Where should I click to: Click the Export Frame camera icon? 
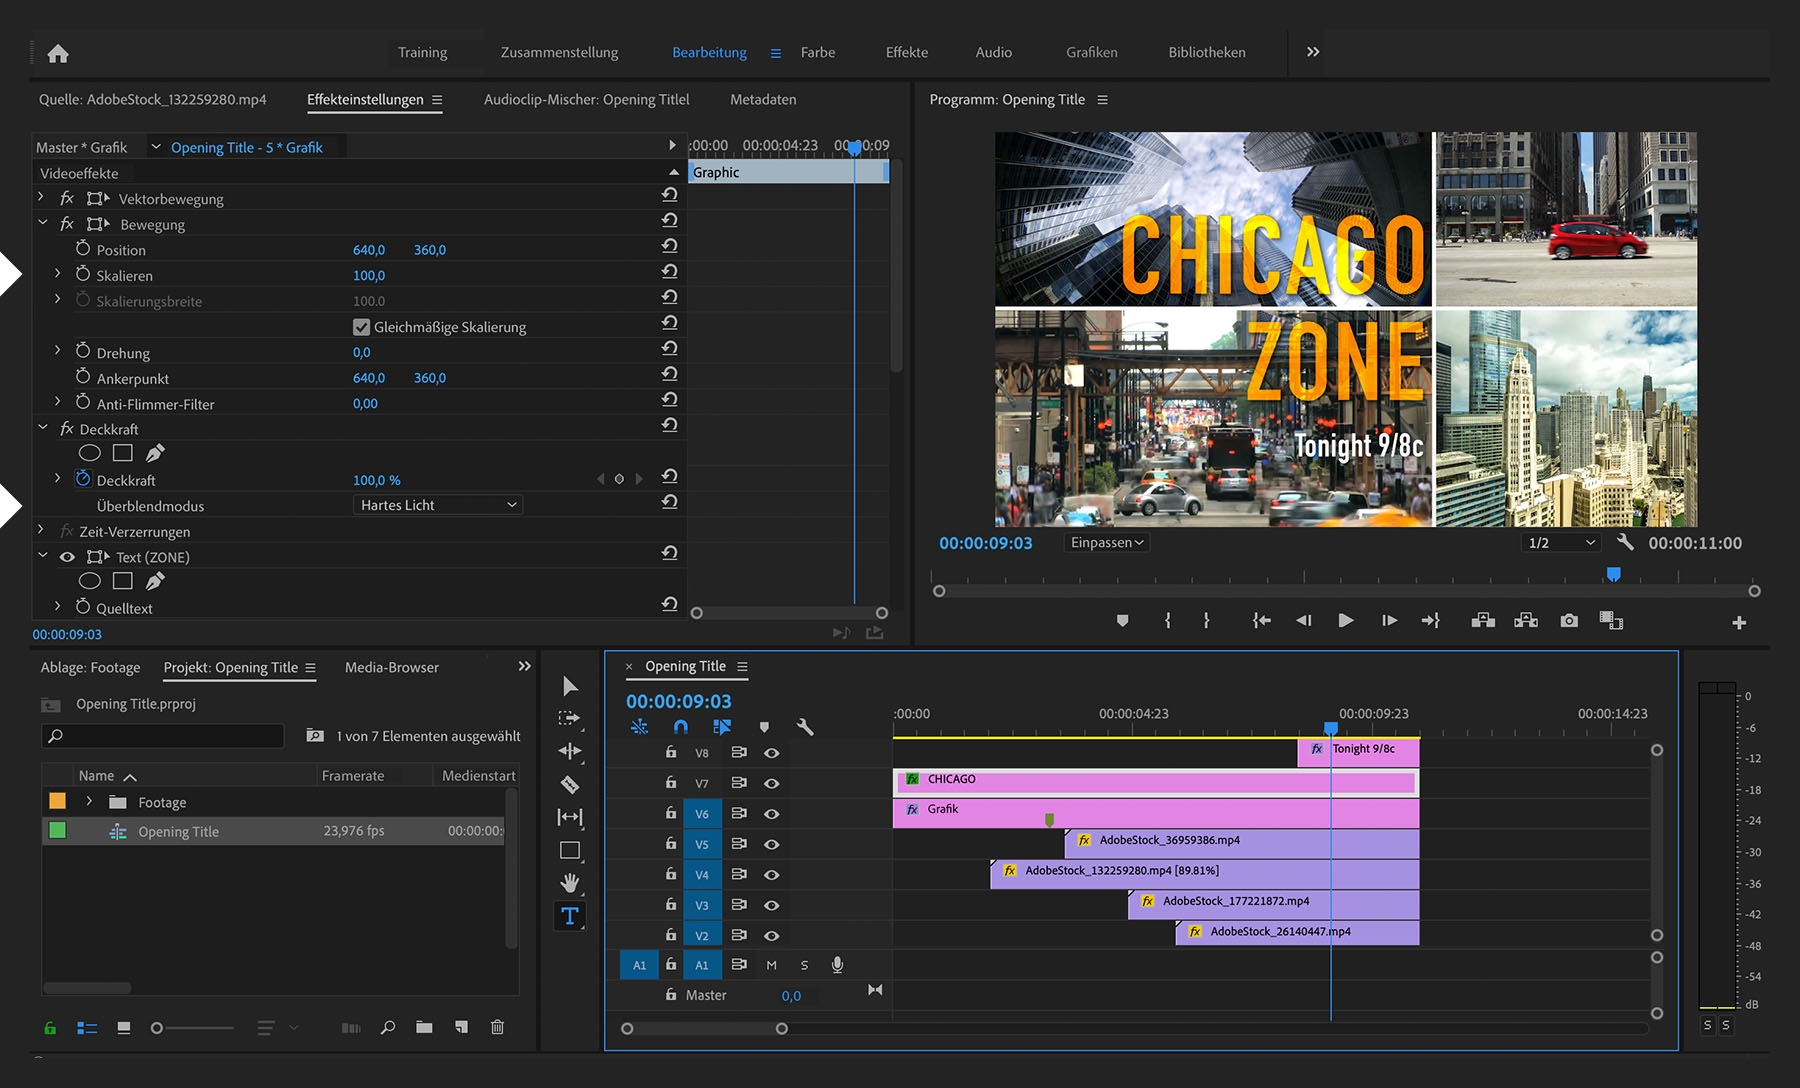coord(1569,621)
